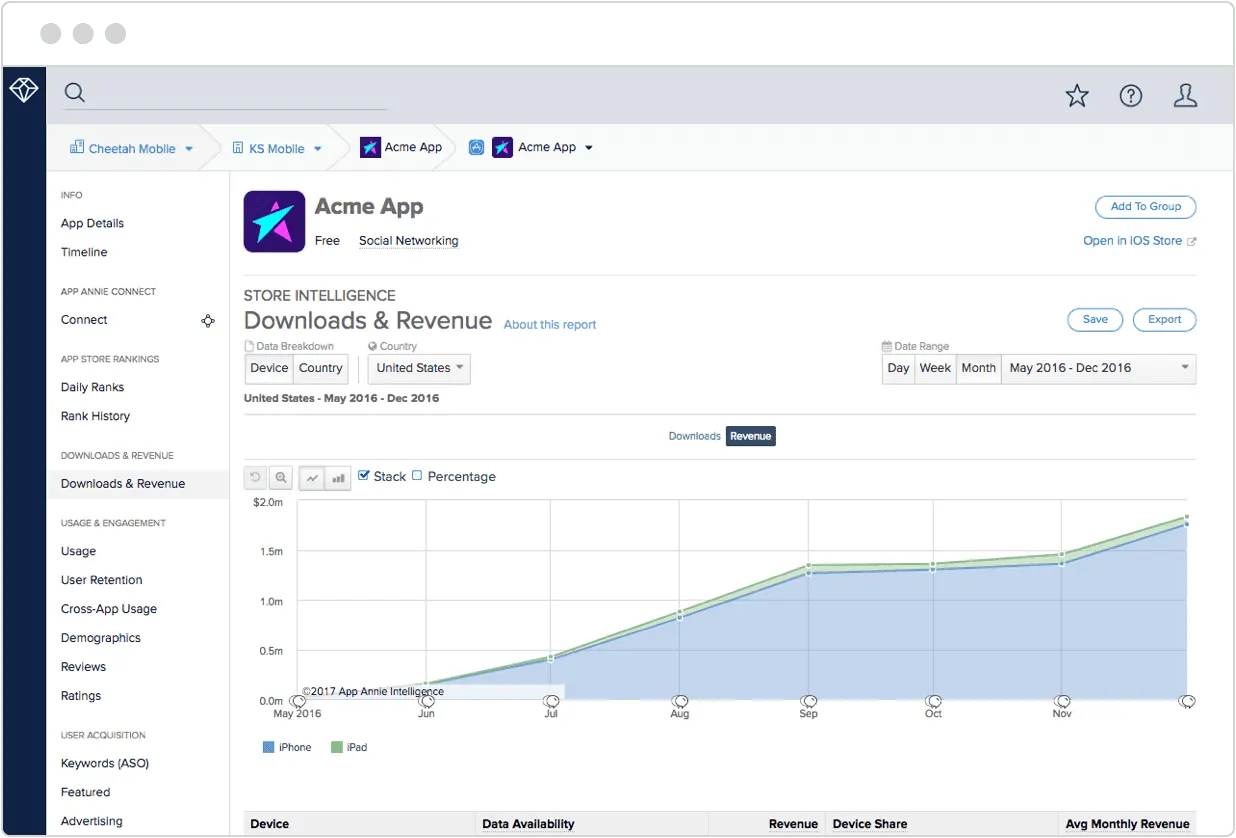The height and width of the screenshot is (838, 1236).
Task: Open Reviews in sidebar
Action: (83, 668)
